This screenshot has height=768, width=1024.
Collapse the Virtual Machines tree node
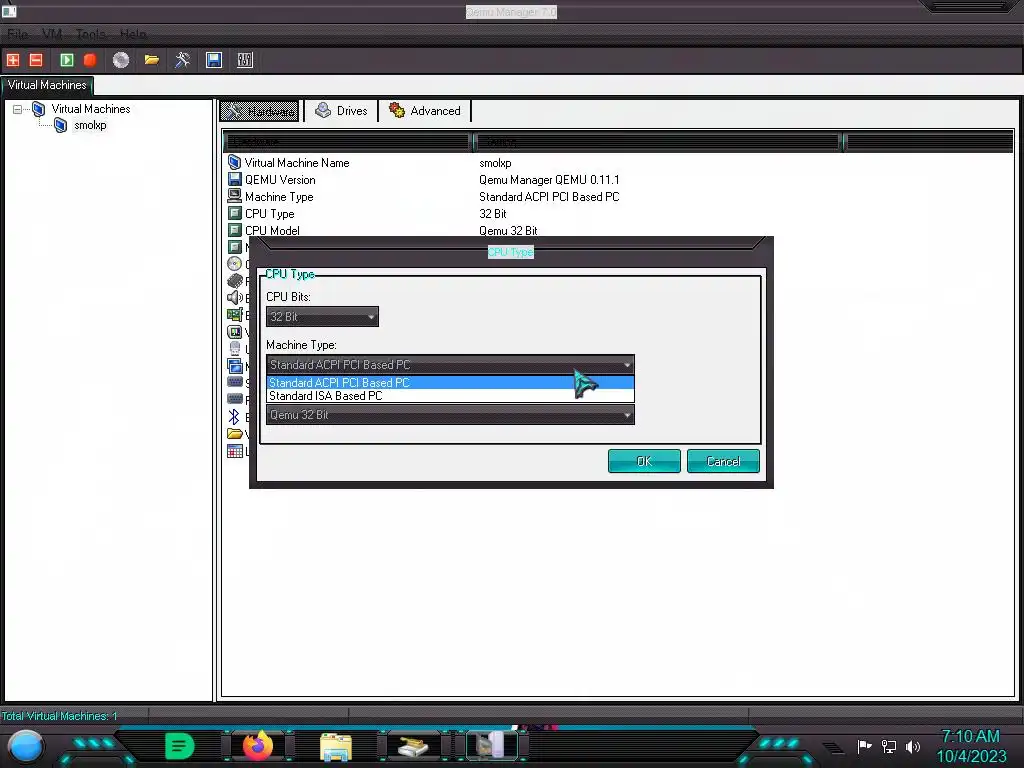(18, 109)
